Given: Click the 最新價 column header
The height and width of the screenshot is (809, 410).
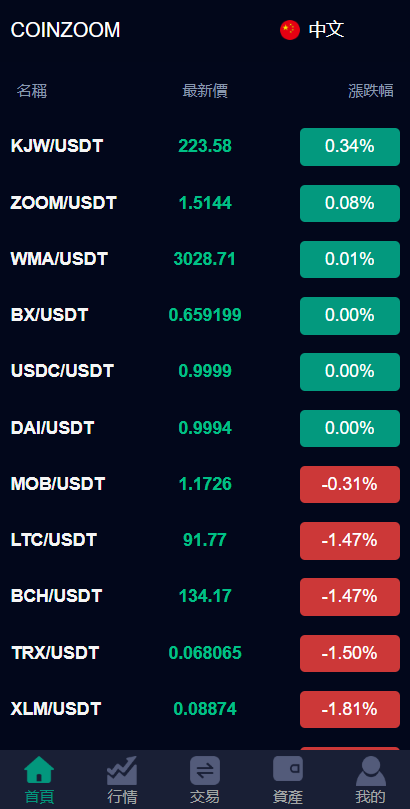Looking at the screenshot, I should [x=205, y=91].
